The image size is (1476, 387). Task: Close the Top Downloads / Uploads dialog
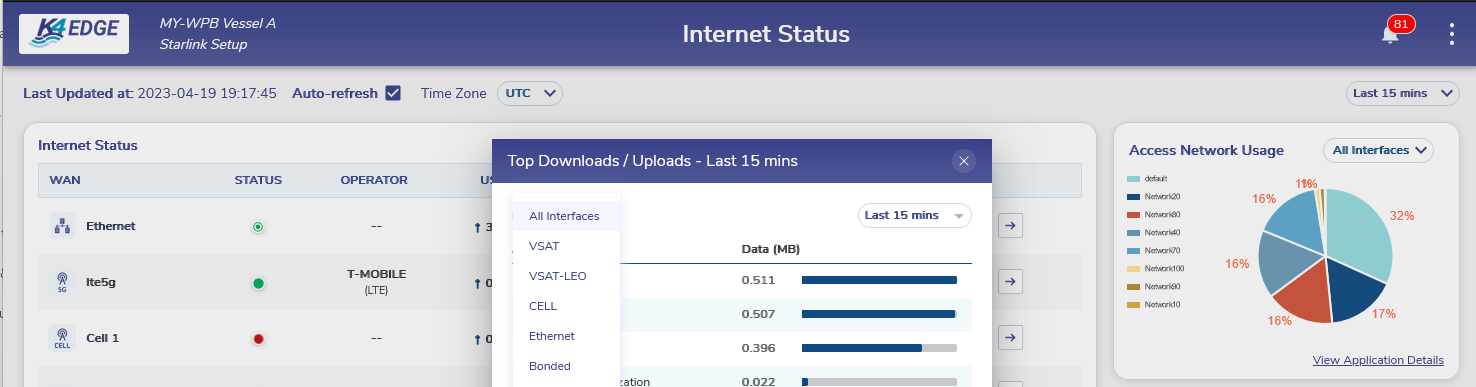point(963,161)
